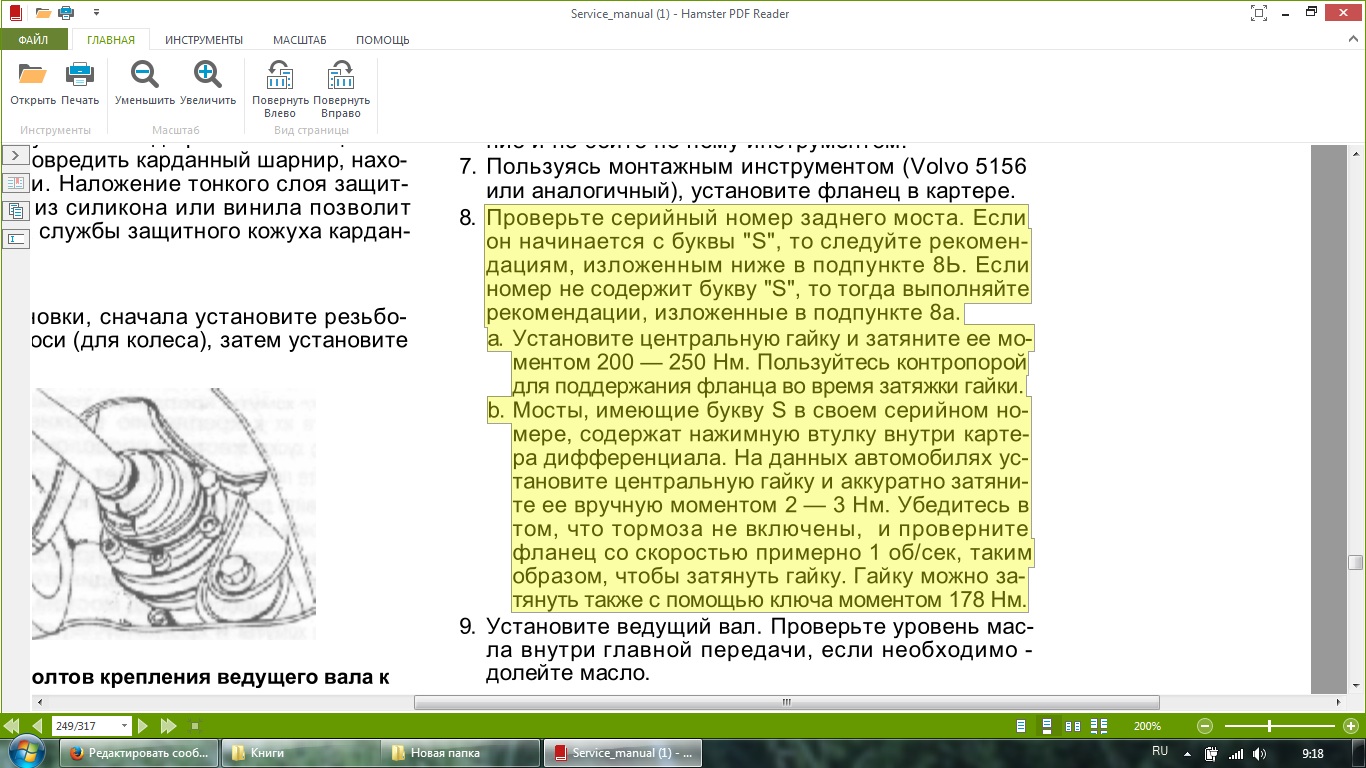Screen dimensions: 1366x768
Task: Switch to single page view mode
Action: click(x=1021, y=726)
